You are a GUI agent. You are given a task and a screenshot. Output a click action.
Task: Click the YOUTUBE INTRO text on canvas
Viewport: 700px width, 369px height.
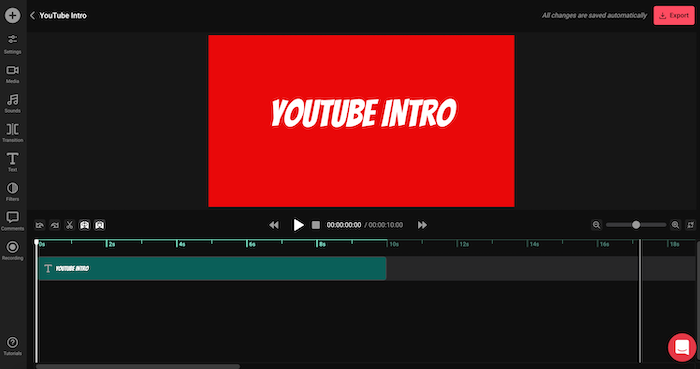pyautogui.click(x=364, y=113)
